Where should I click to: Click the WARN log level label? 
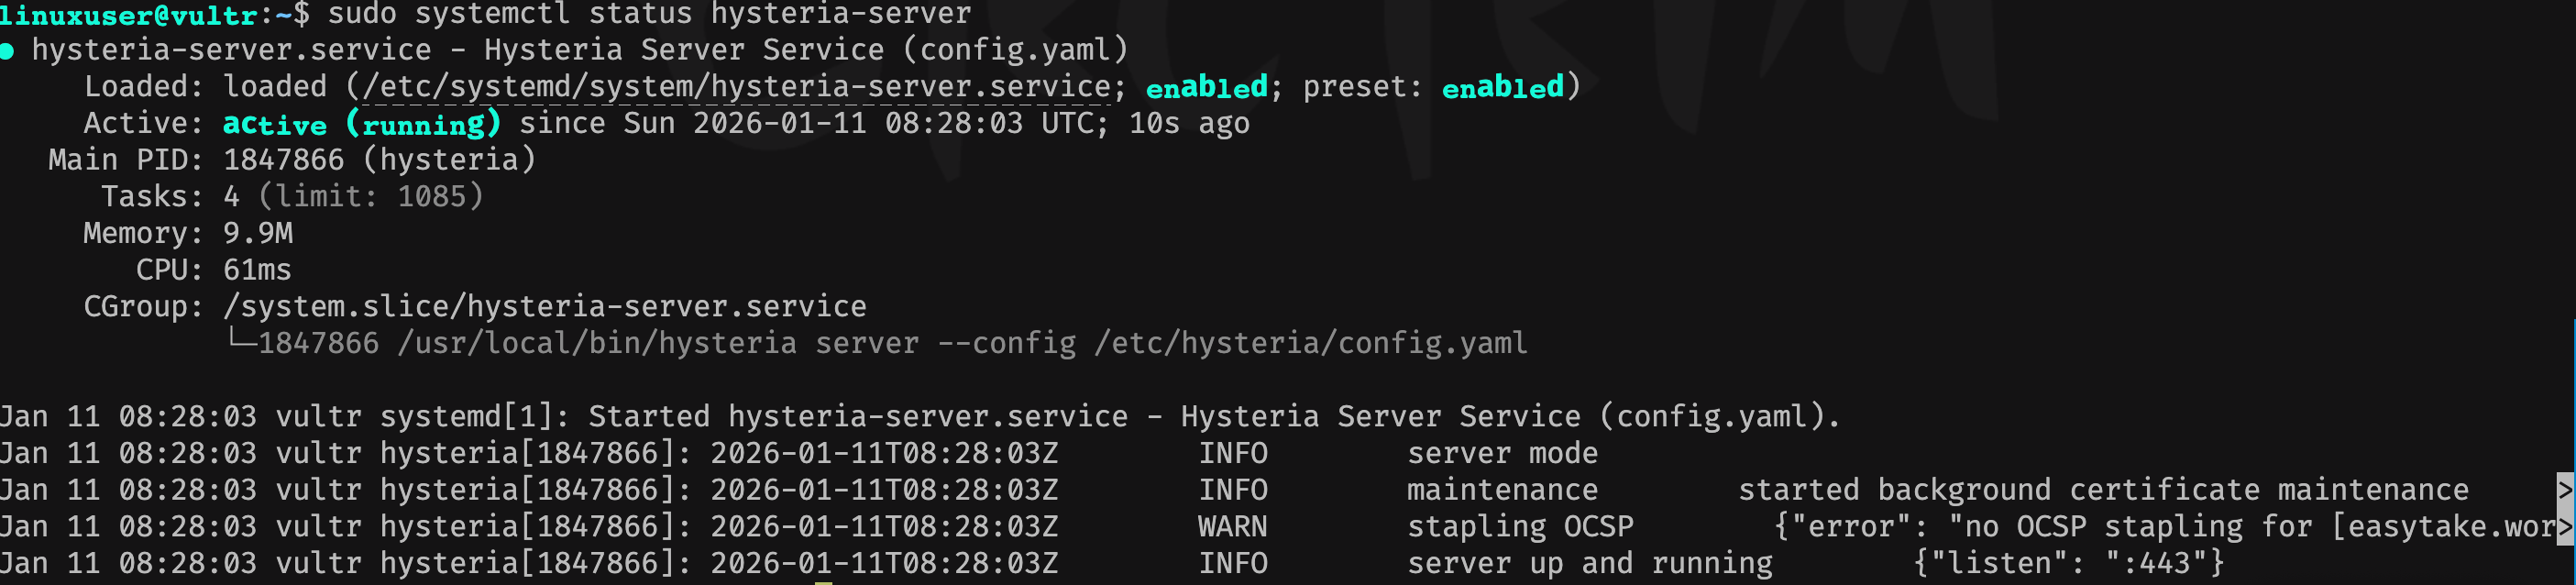[x=1232, y=527]
